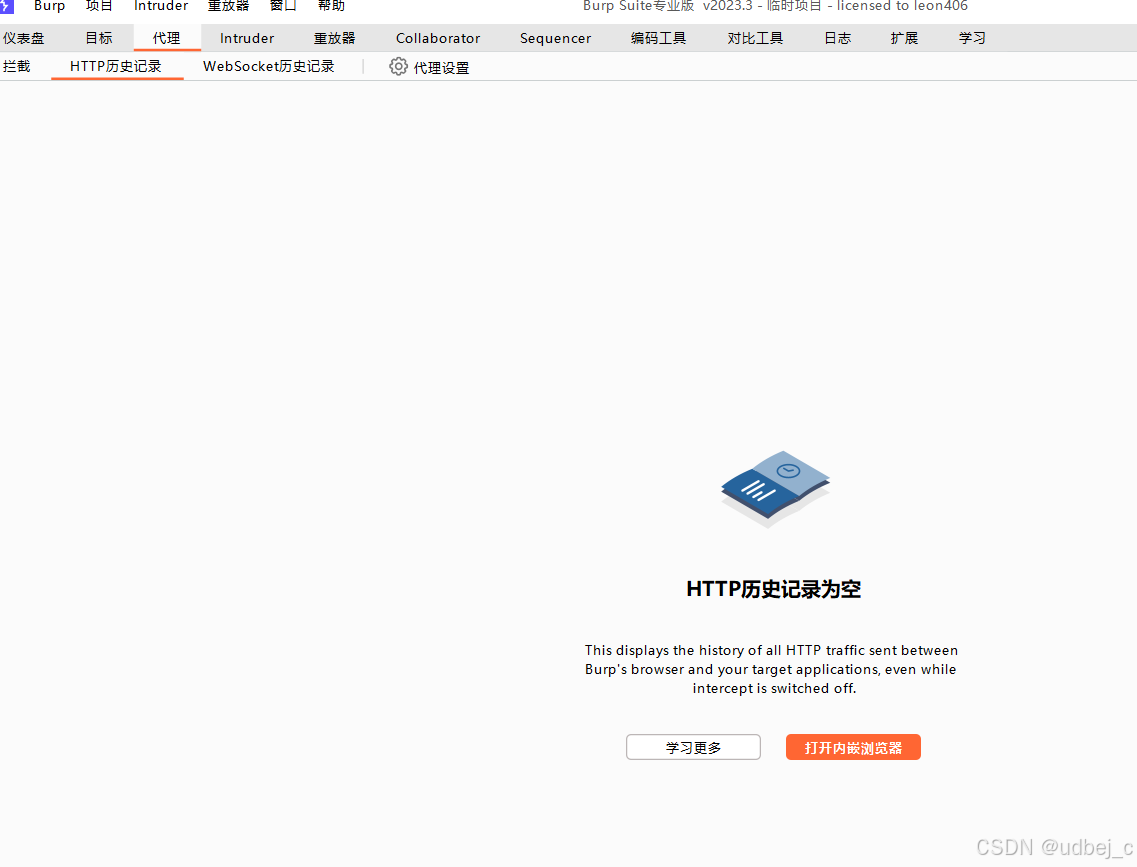Click the description text about HTTP traffic history
This screenshot has height=867, width=1137.
[772, 669]
